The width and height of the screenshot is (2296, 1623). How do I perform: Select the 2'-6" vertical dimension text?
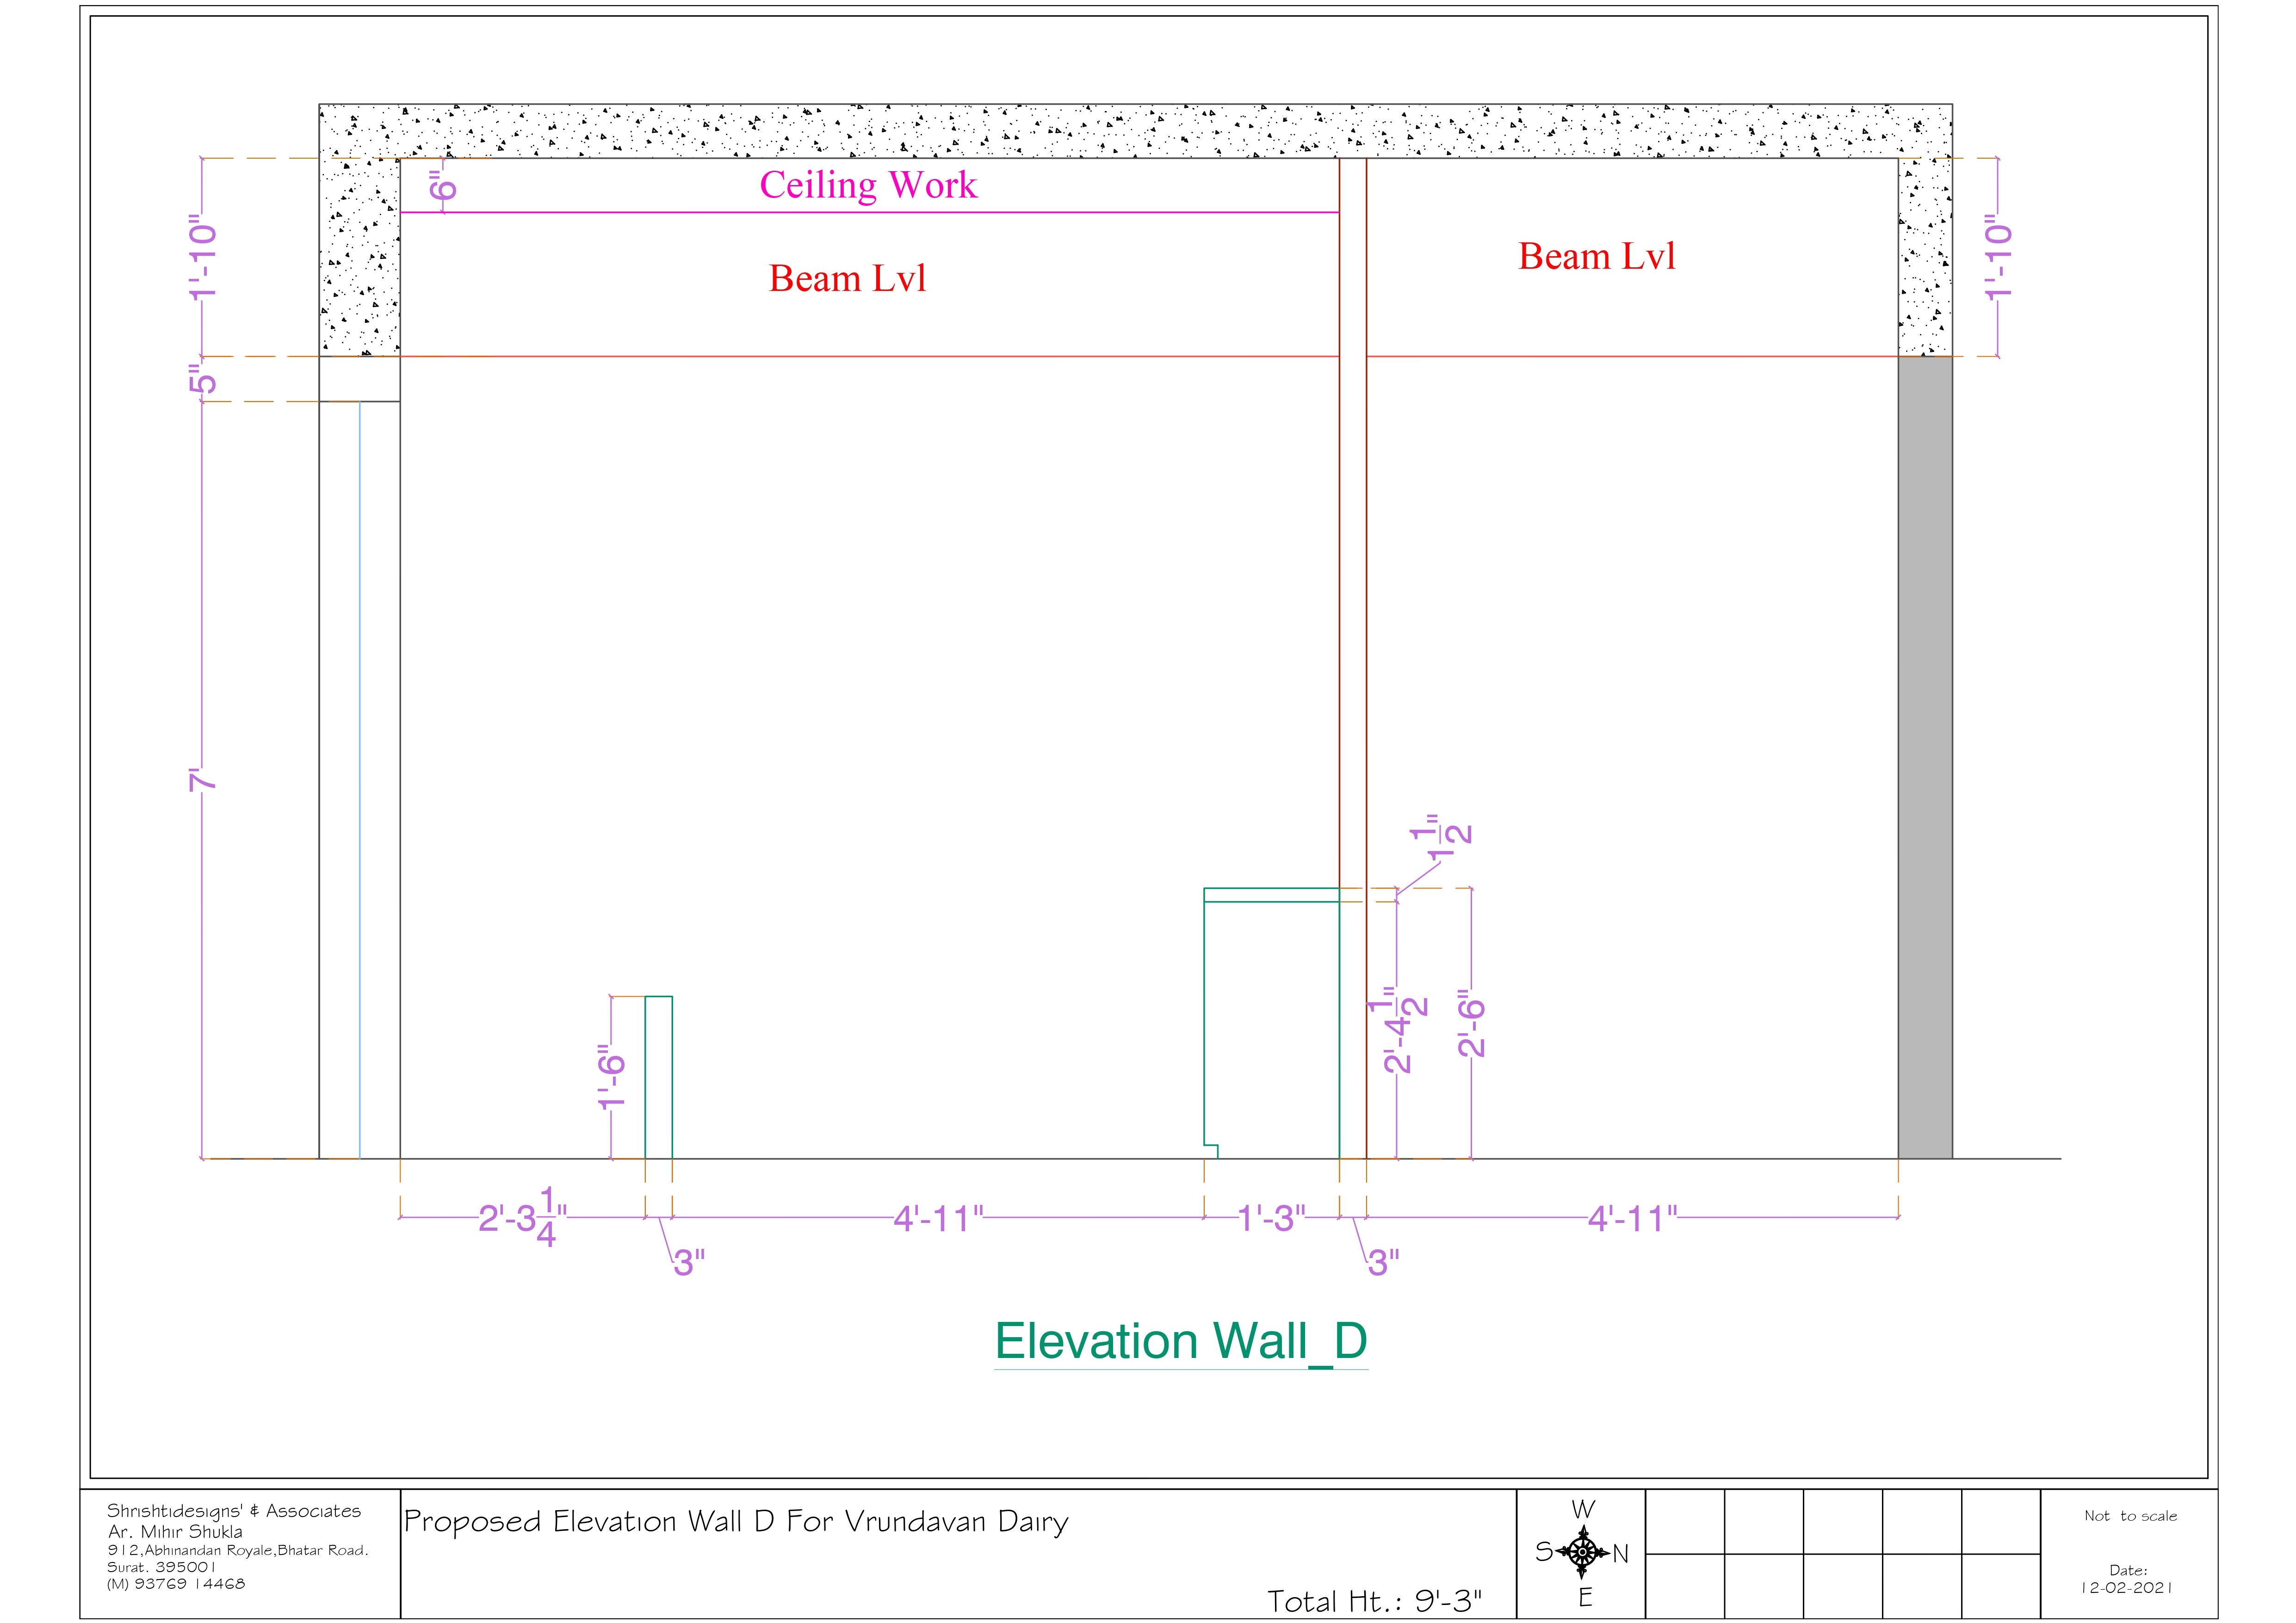(x=1471, y=1024)
